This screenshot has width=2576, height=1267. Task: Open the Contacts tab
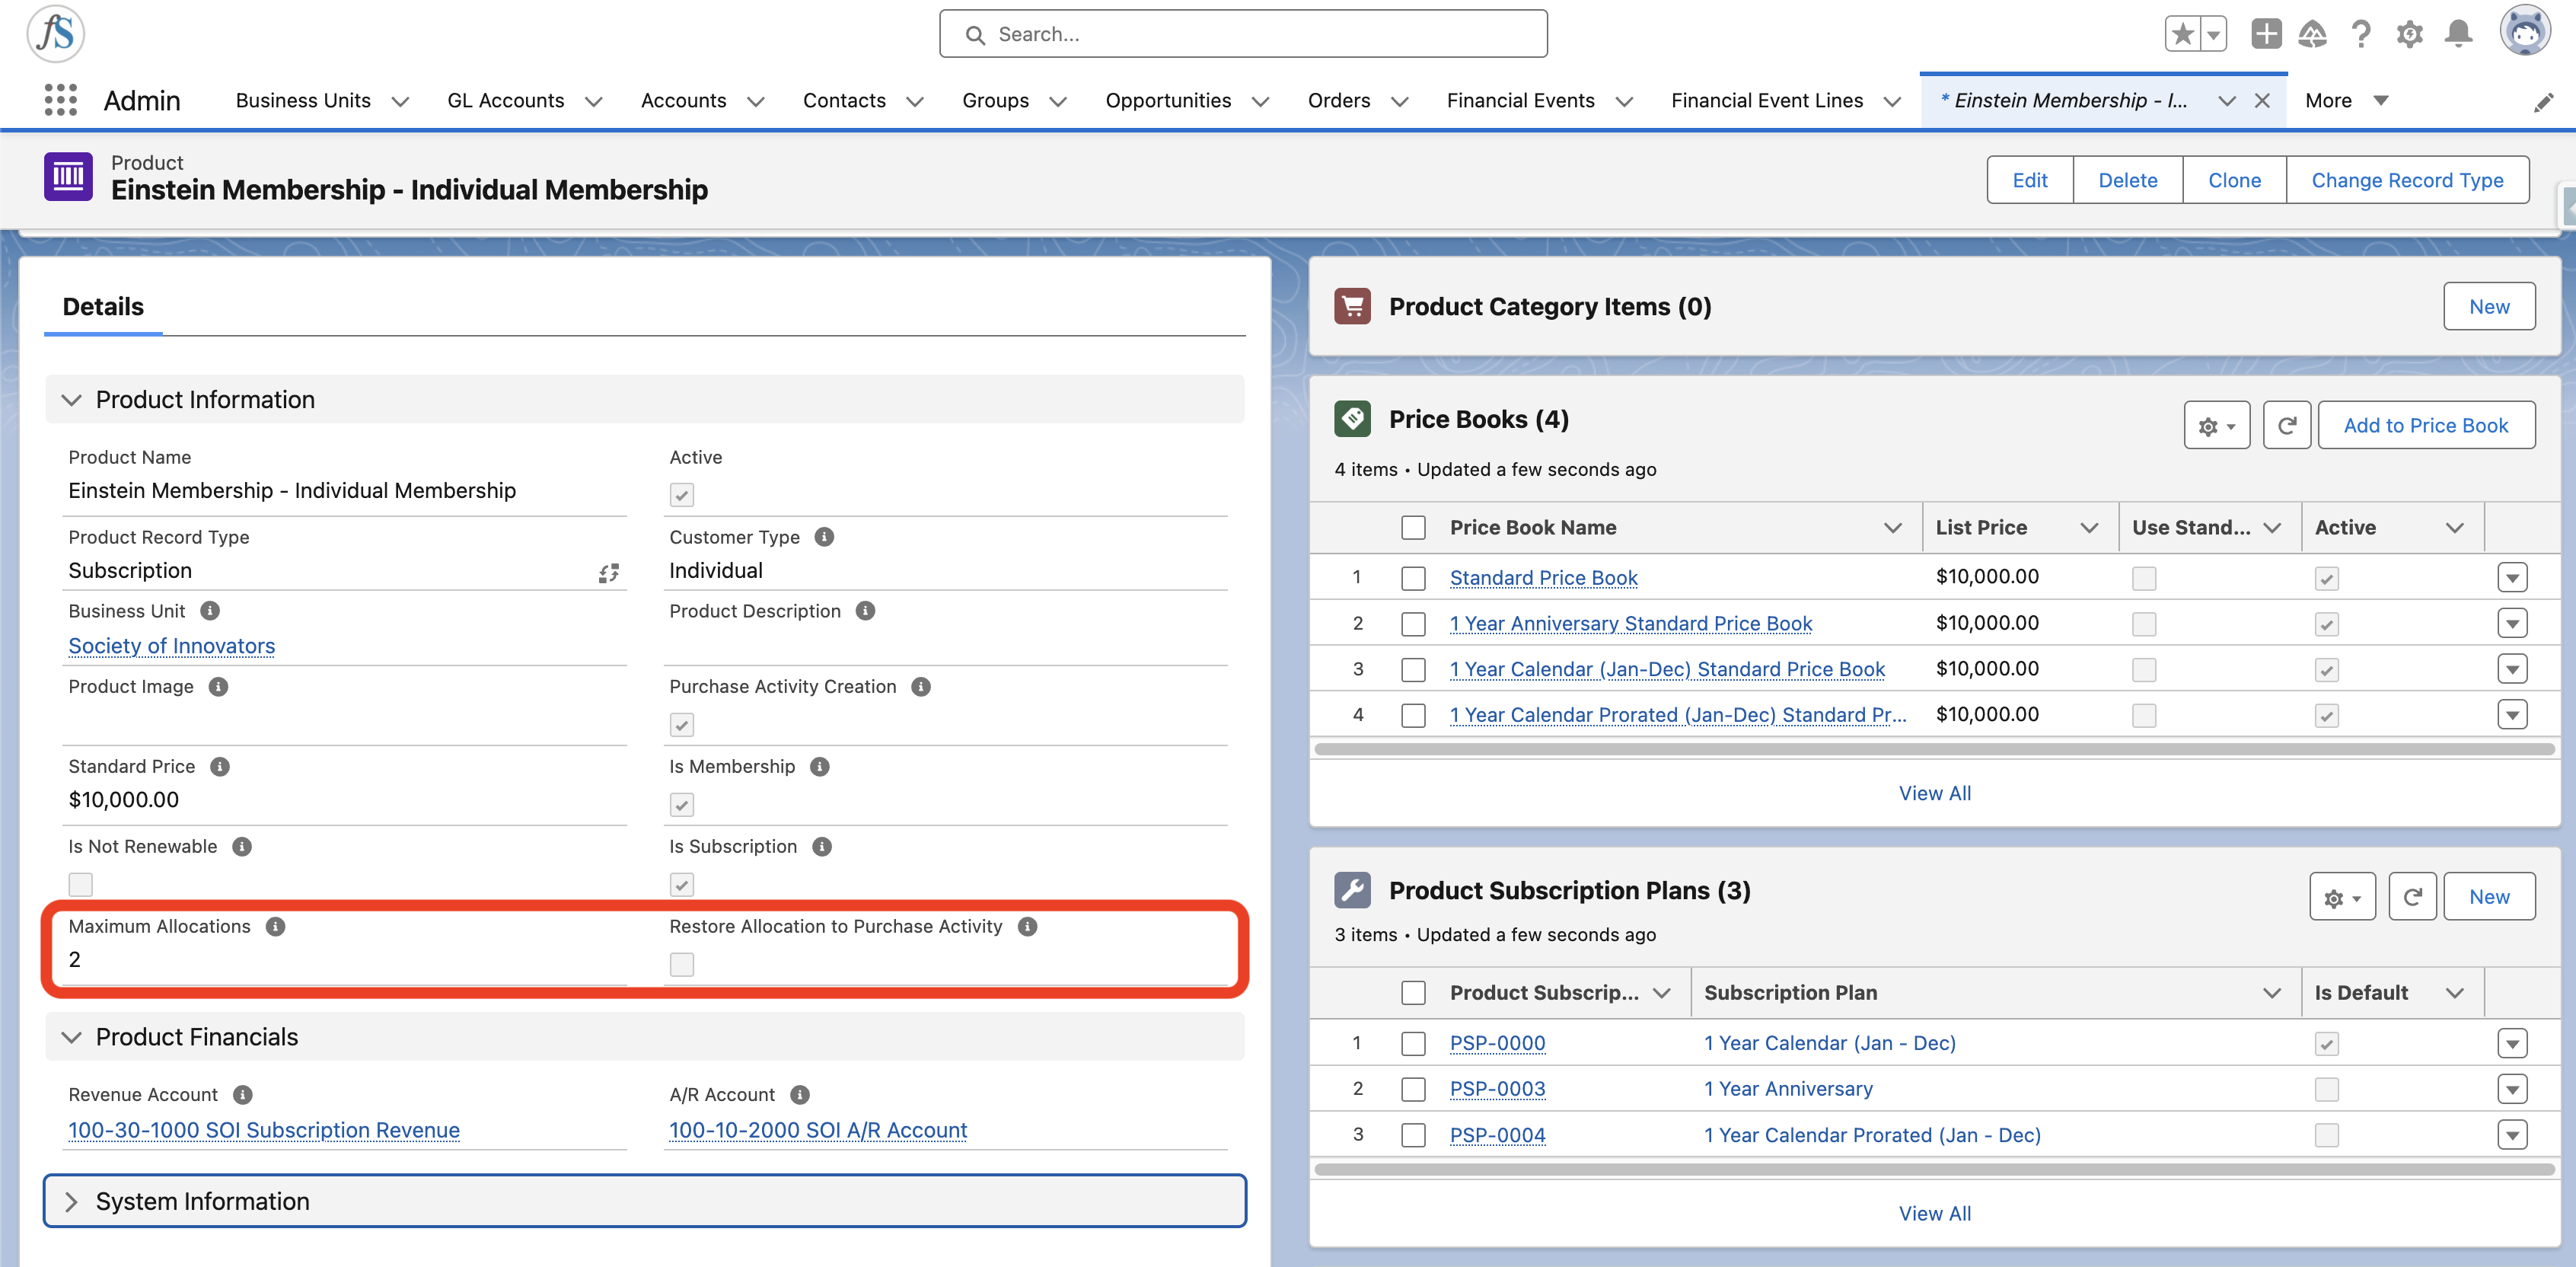pos(844,101)
